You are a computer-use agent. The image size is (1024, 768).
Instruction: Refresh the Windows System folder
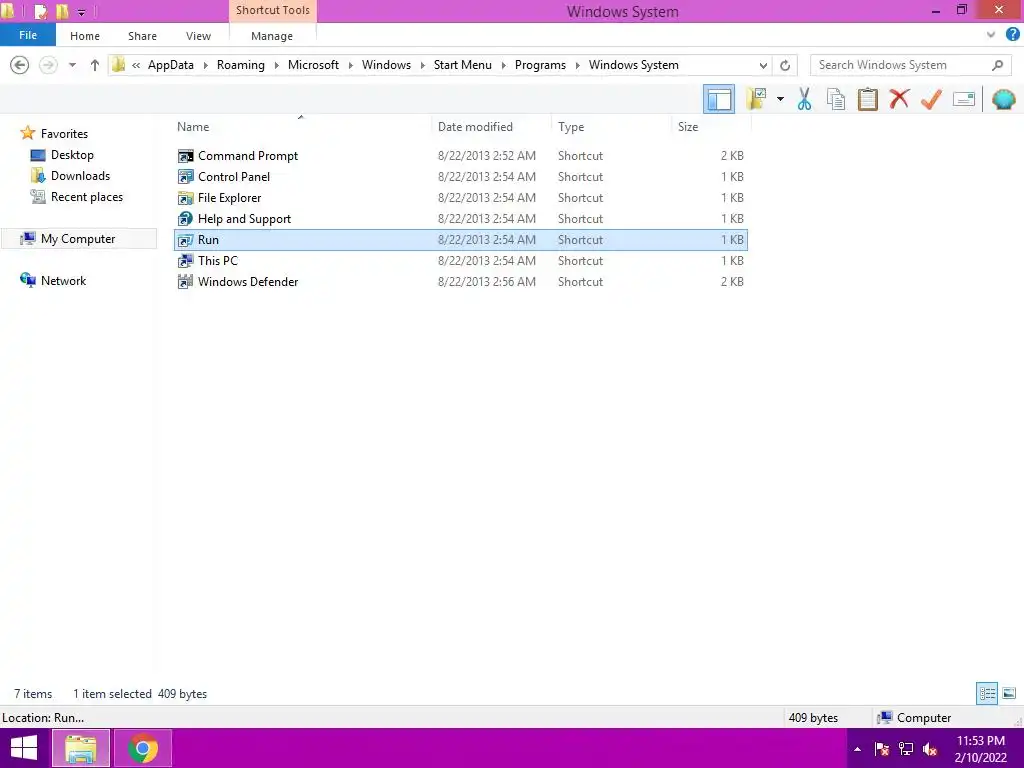(x=785, y=65)
